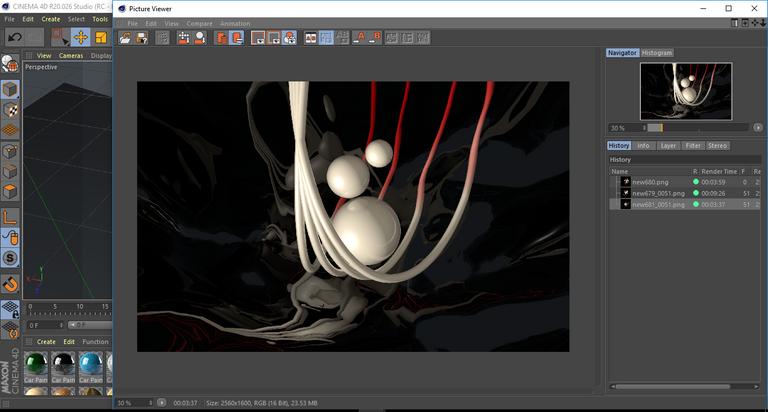Switch to the Histogram tab
768x412 pixels.
[x=657, y=53]
